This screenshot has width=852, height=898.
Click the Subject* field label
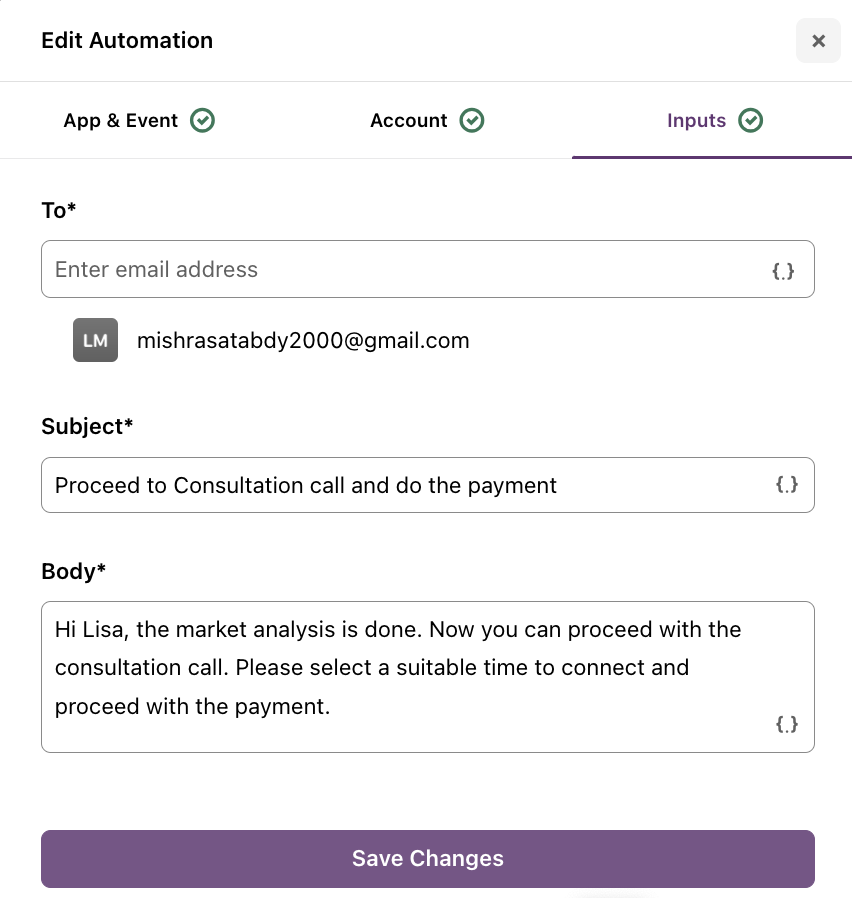pos(87,427)
